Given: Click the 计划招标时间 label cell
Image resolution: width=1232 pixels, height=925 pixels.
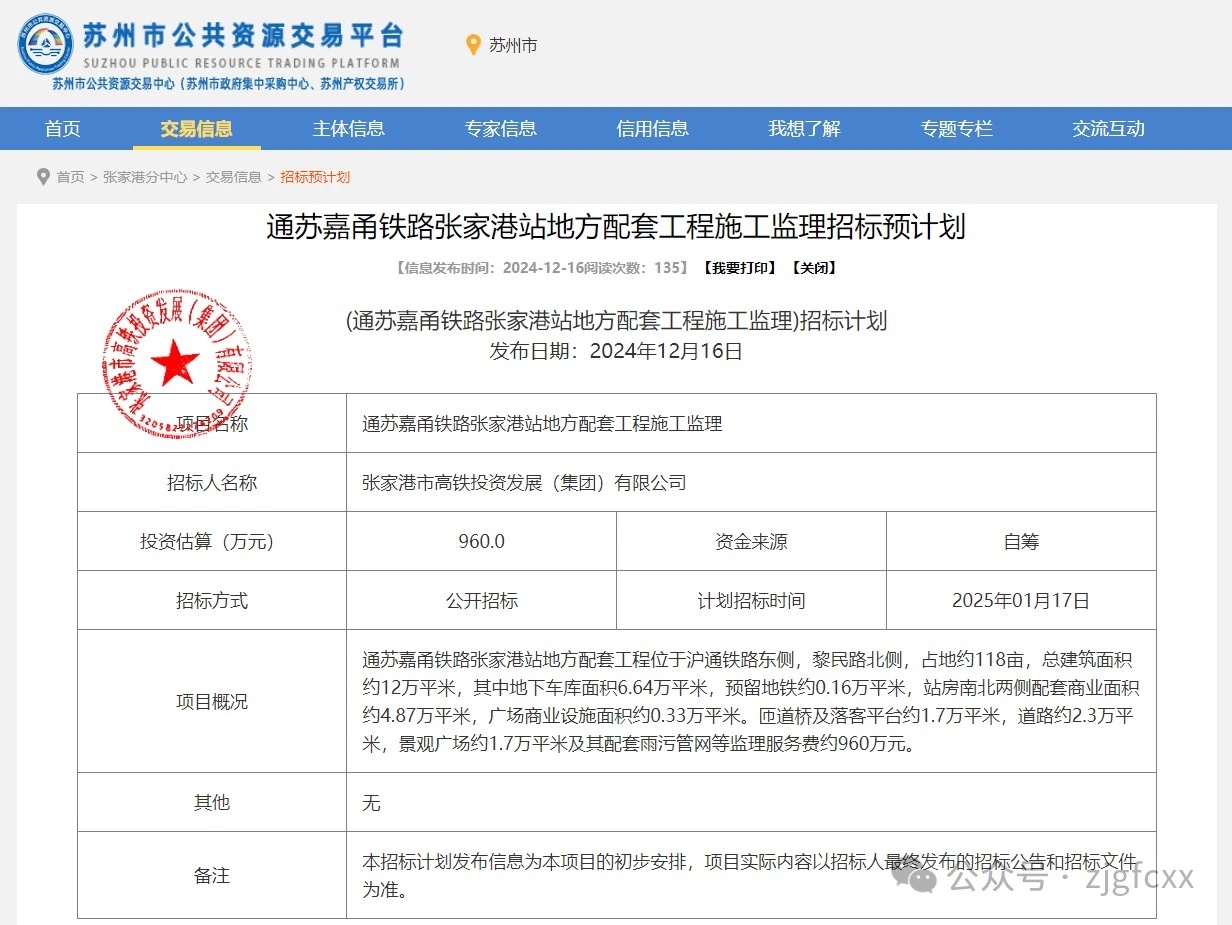Looking at the screenshot, I should click(x=752, y=601).
